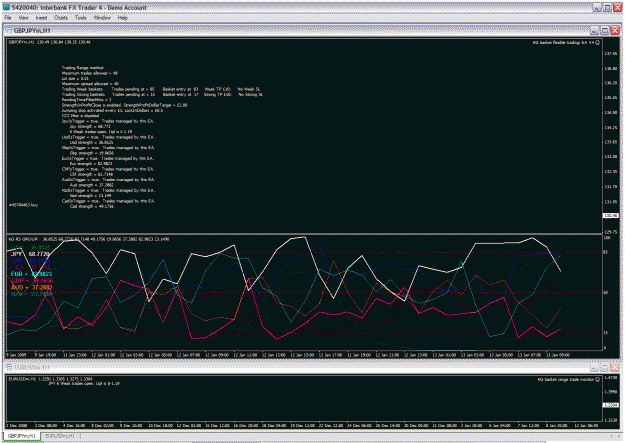Screen dimensions: 625x443
Task: Click the GBP legend entry in indicator
Action: pos(31,281)
